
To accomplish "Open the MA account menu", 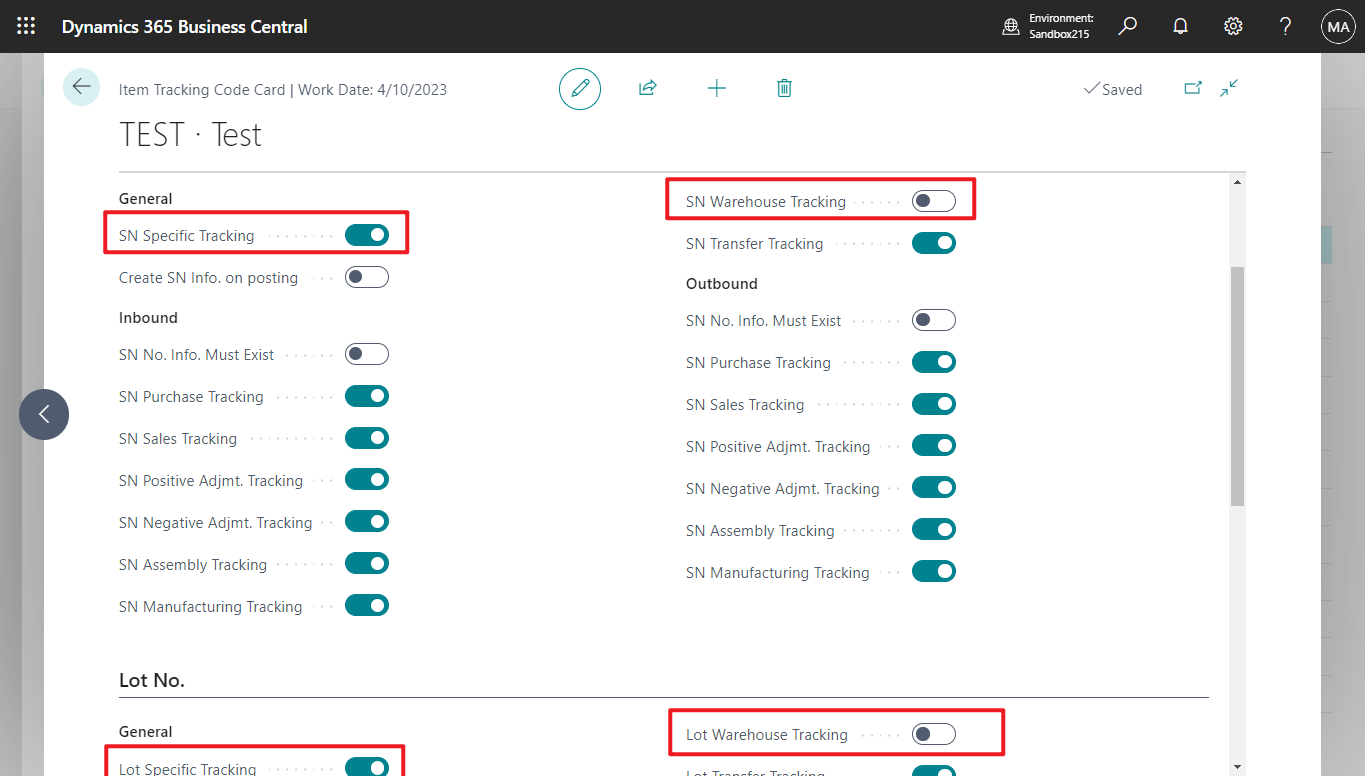I will click(x=1337, y=26).
